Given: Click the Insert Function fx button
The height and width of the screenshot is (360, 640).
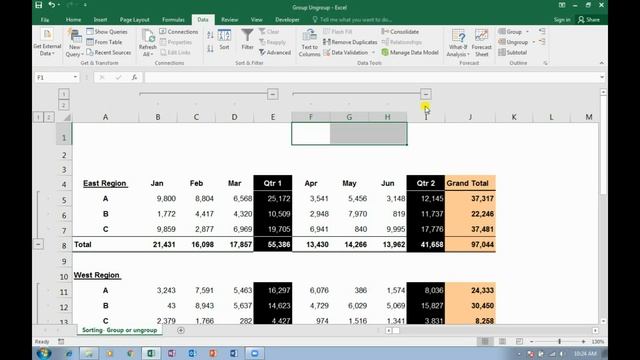Looking at the screenshot, I should pos(134,77).
